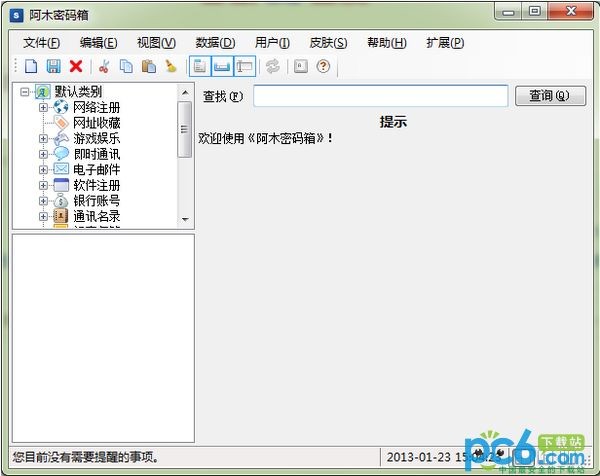
Task: Expand the 网络注册 tree node
Action: 43,108
